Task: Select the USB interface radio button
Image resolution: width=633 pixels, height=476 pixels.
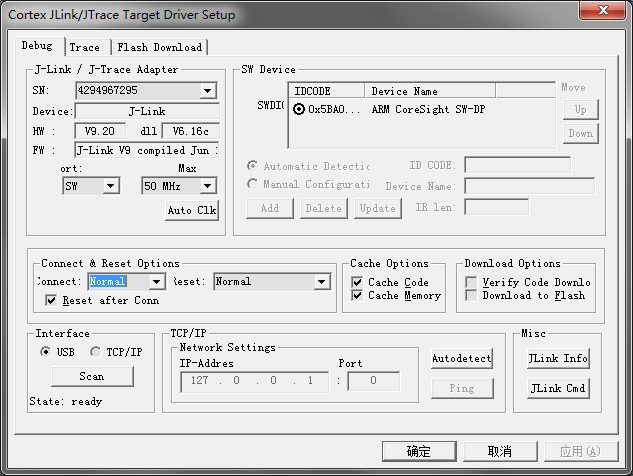Action: coord(46,352)
